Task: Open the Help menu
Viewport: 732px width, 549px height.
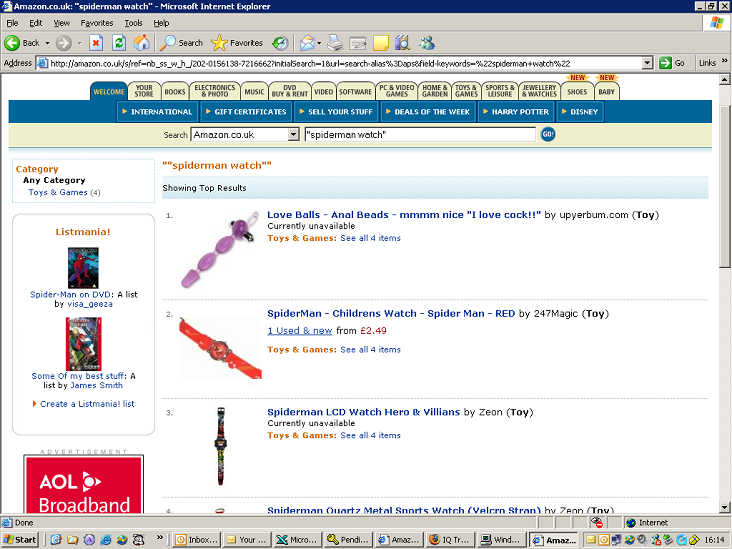Action: point(161,23)
